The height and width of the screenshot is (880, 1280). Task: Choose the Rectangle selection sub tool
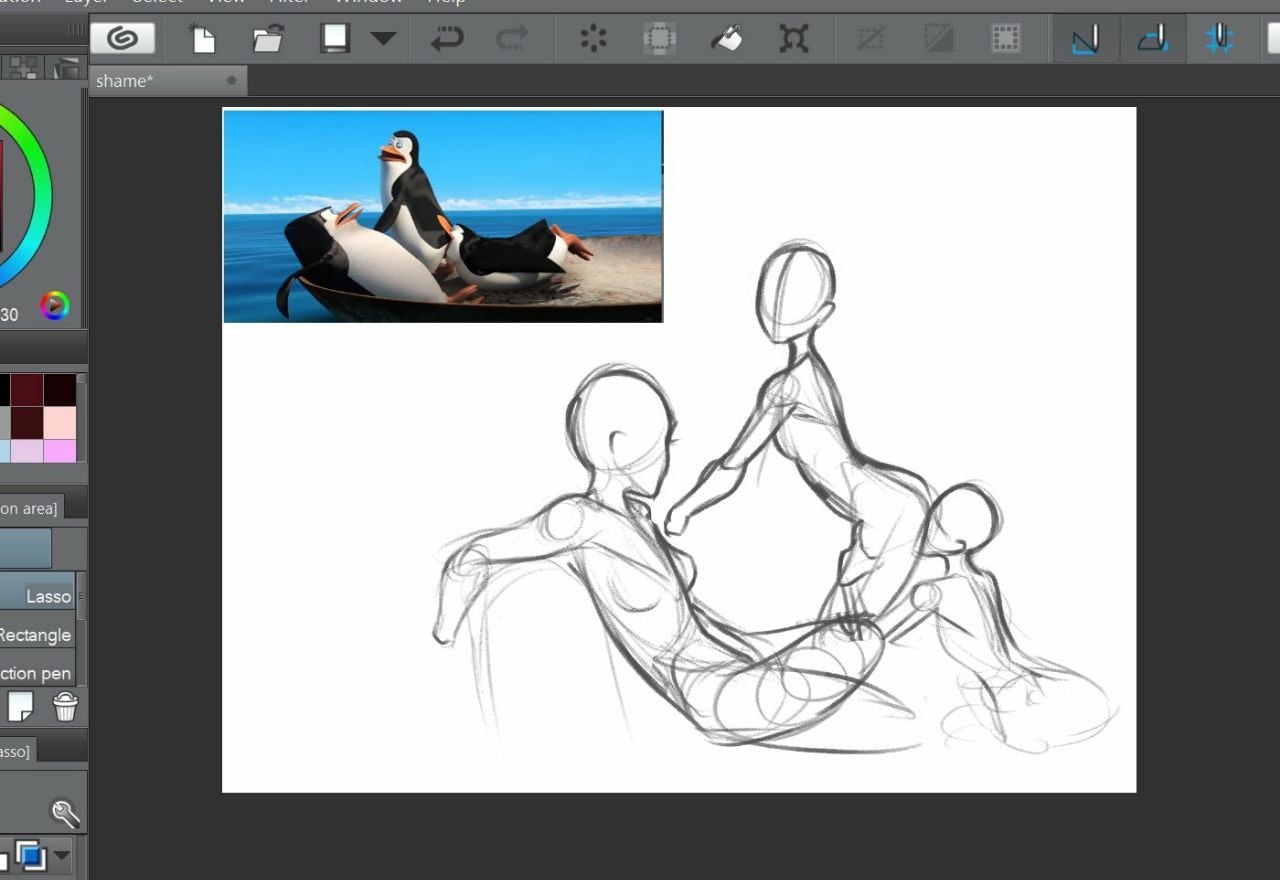(x=36, y=635)
